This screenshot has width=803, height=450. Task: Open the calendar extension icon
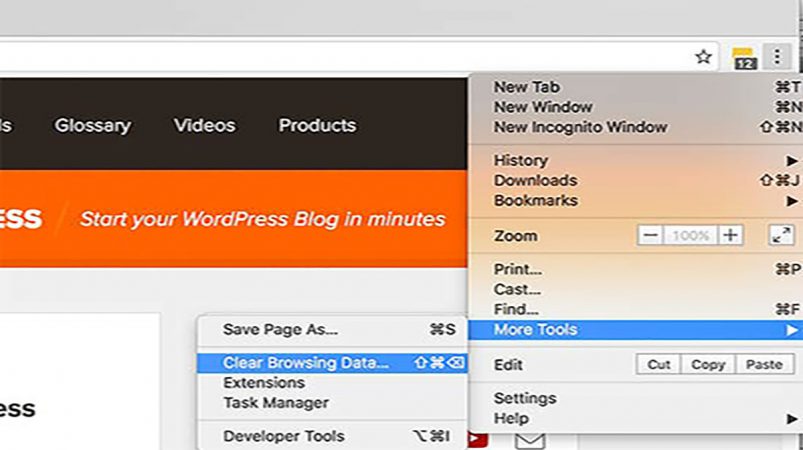tap(744, 58)
